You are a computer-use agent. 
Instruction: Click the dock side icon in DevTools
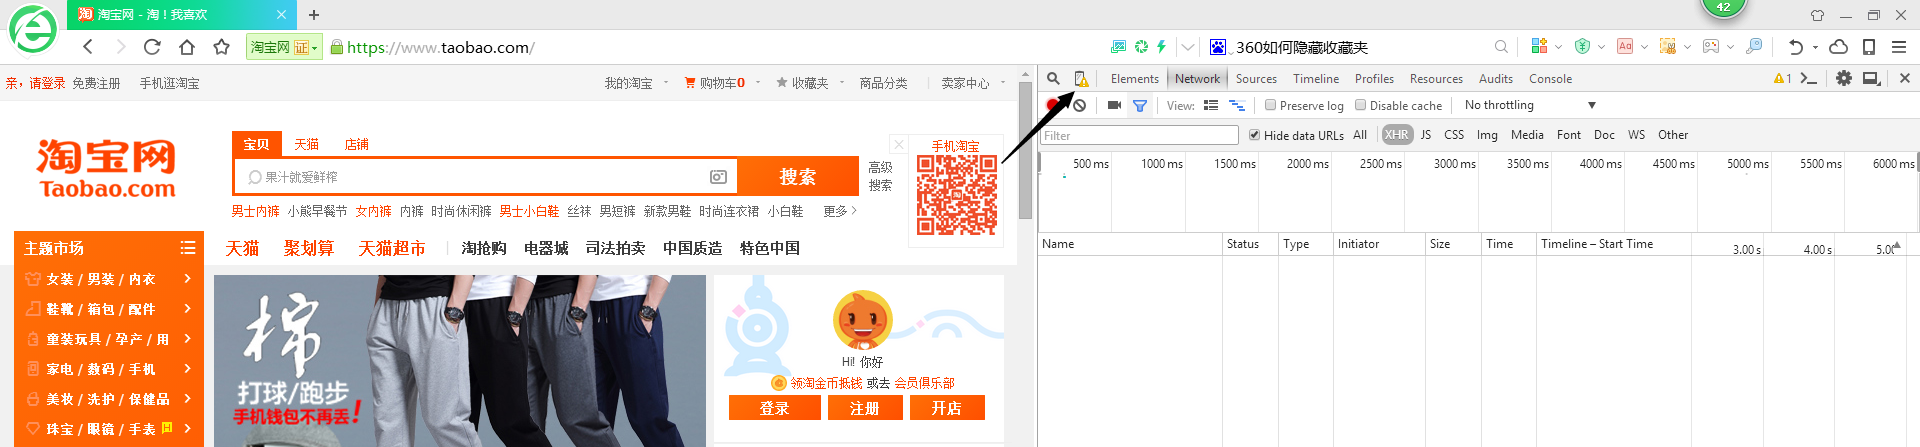pos(1871,78)
